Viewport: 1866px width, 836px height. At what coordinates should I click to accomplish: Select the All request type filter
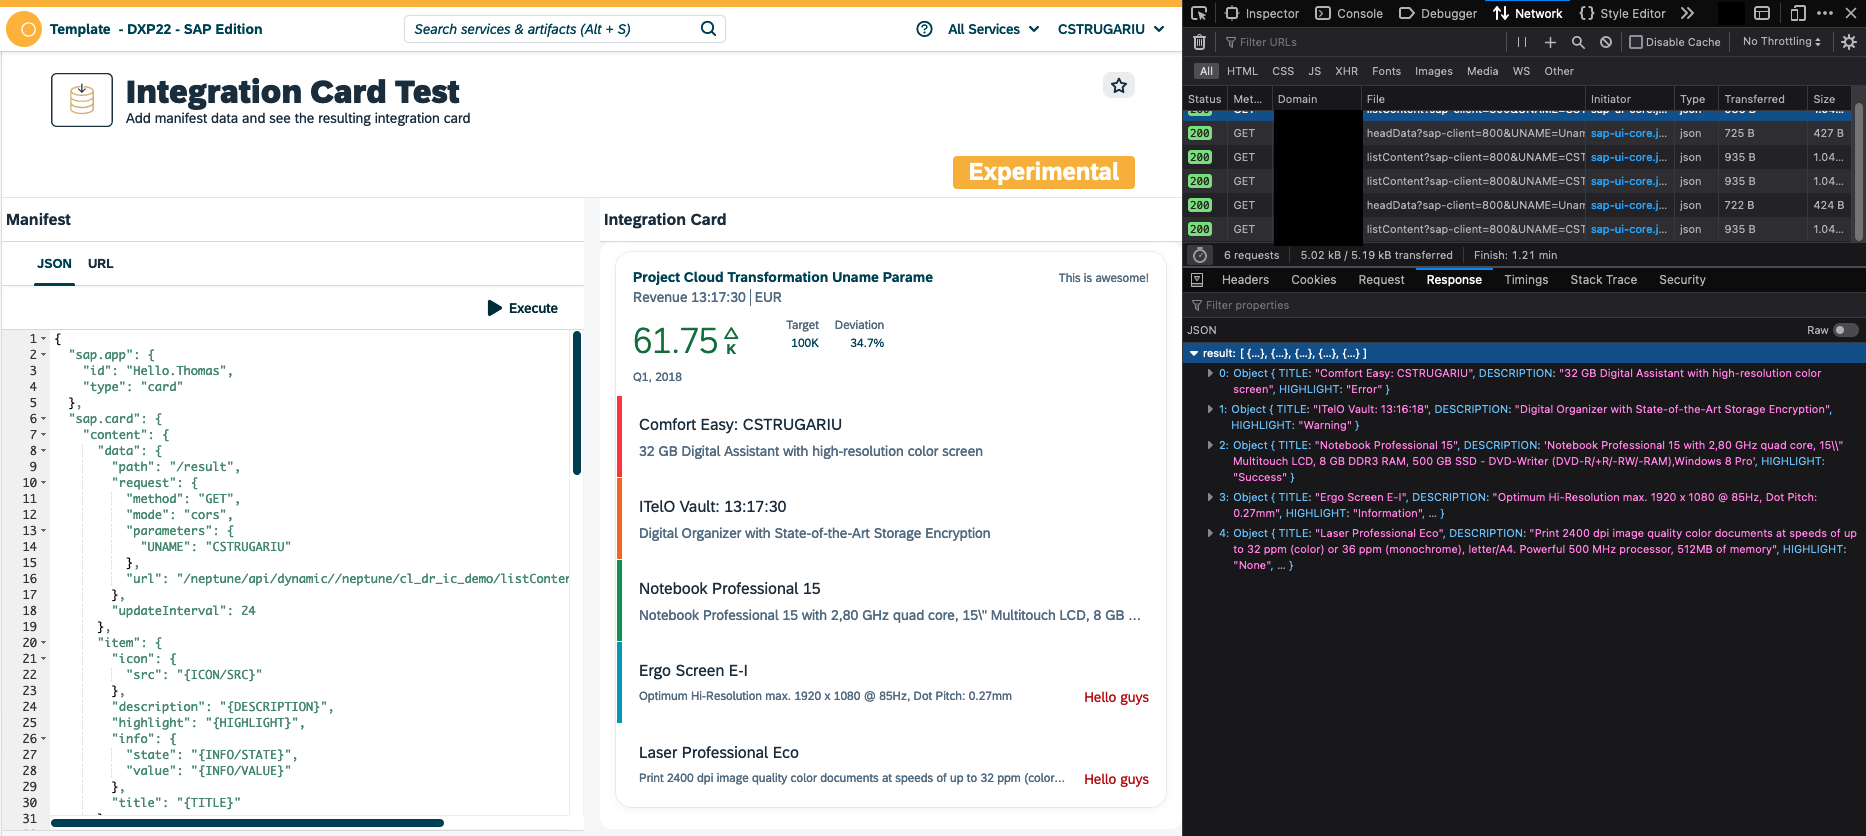1206,71
